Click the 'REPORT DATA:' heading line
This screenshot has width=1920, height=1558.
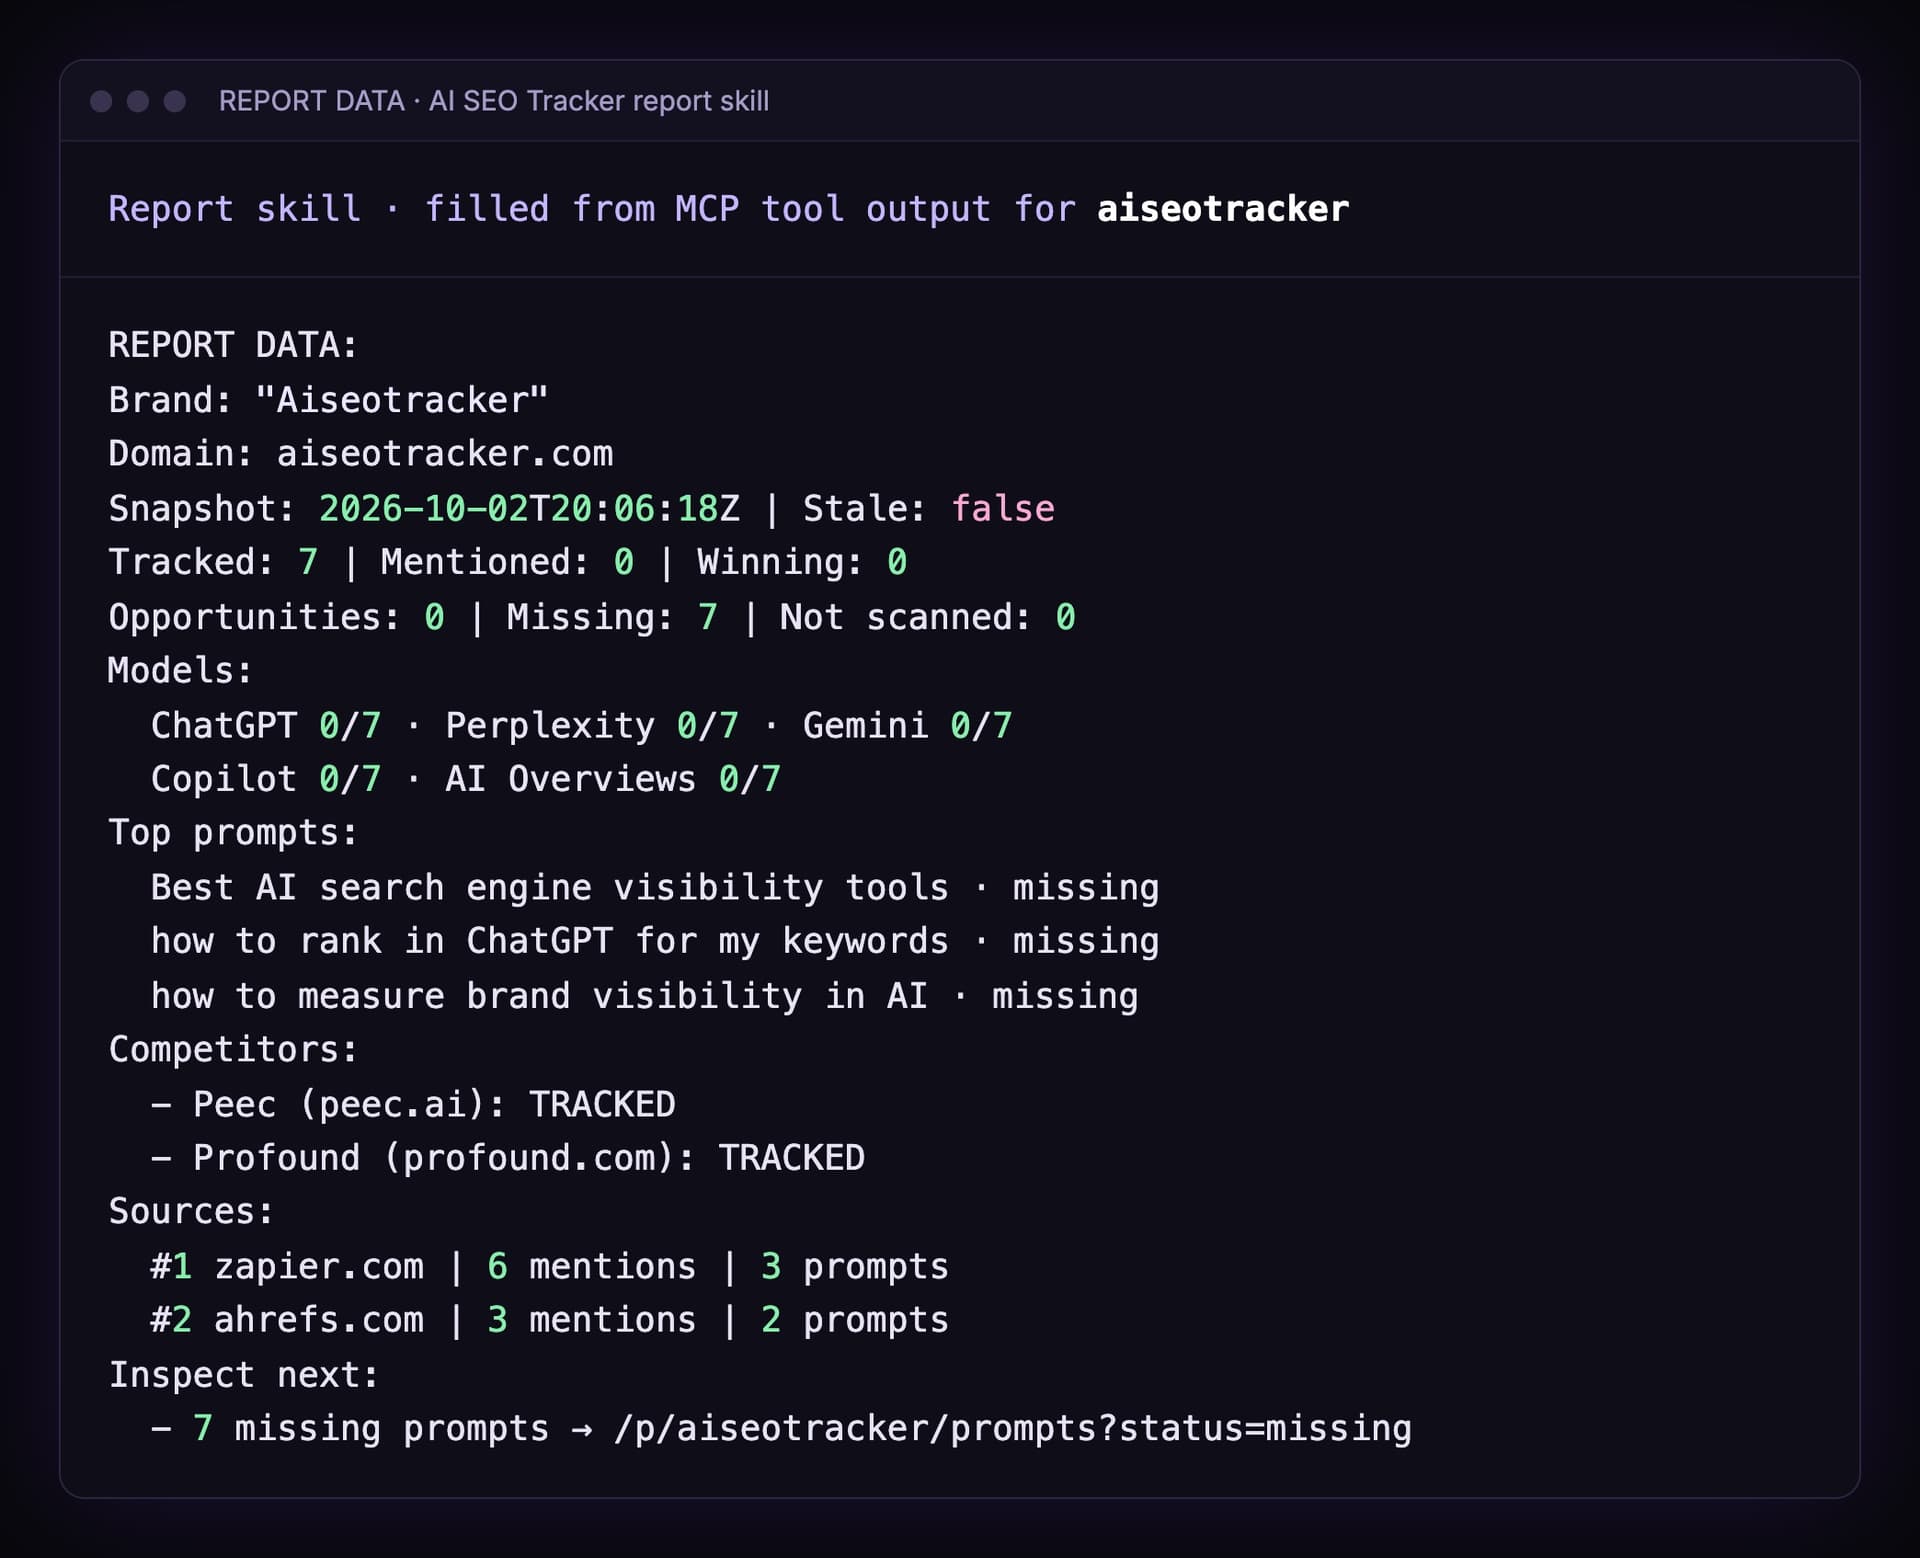(233, 345)
